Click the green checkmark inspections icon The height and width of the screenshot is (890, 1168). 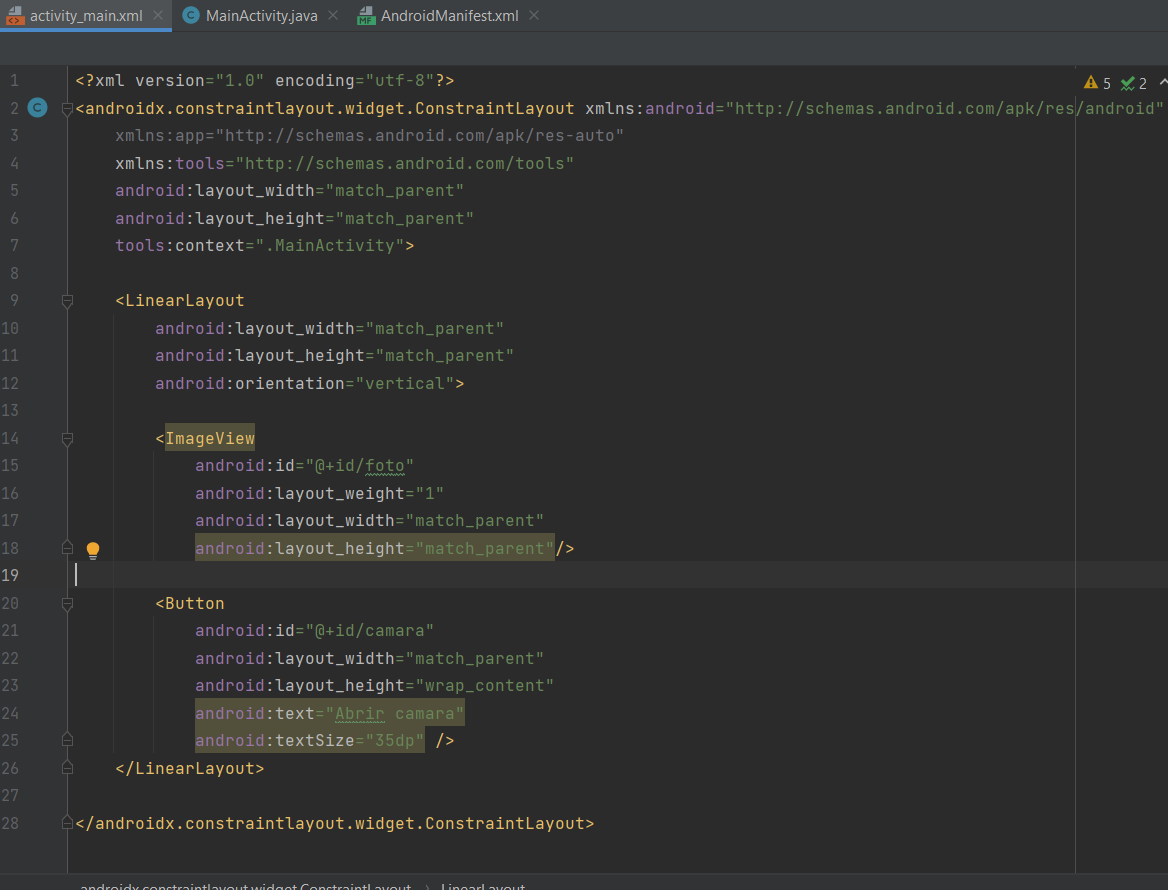1125,81
